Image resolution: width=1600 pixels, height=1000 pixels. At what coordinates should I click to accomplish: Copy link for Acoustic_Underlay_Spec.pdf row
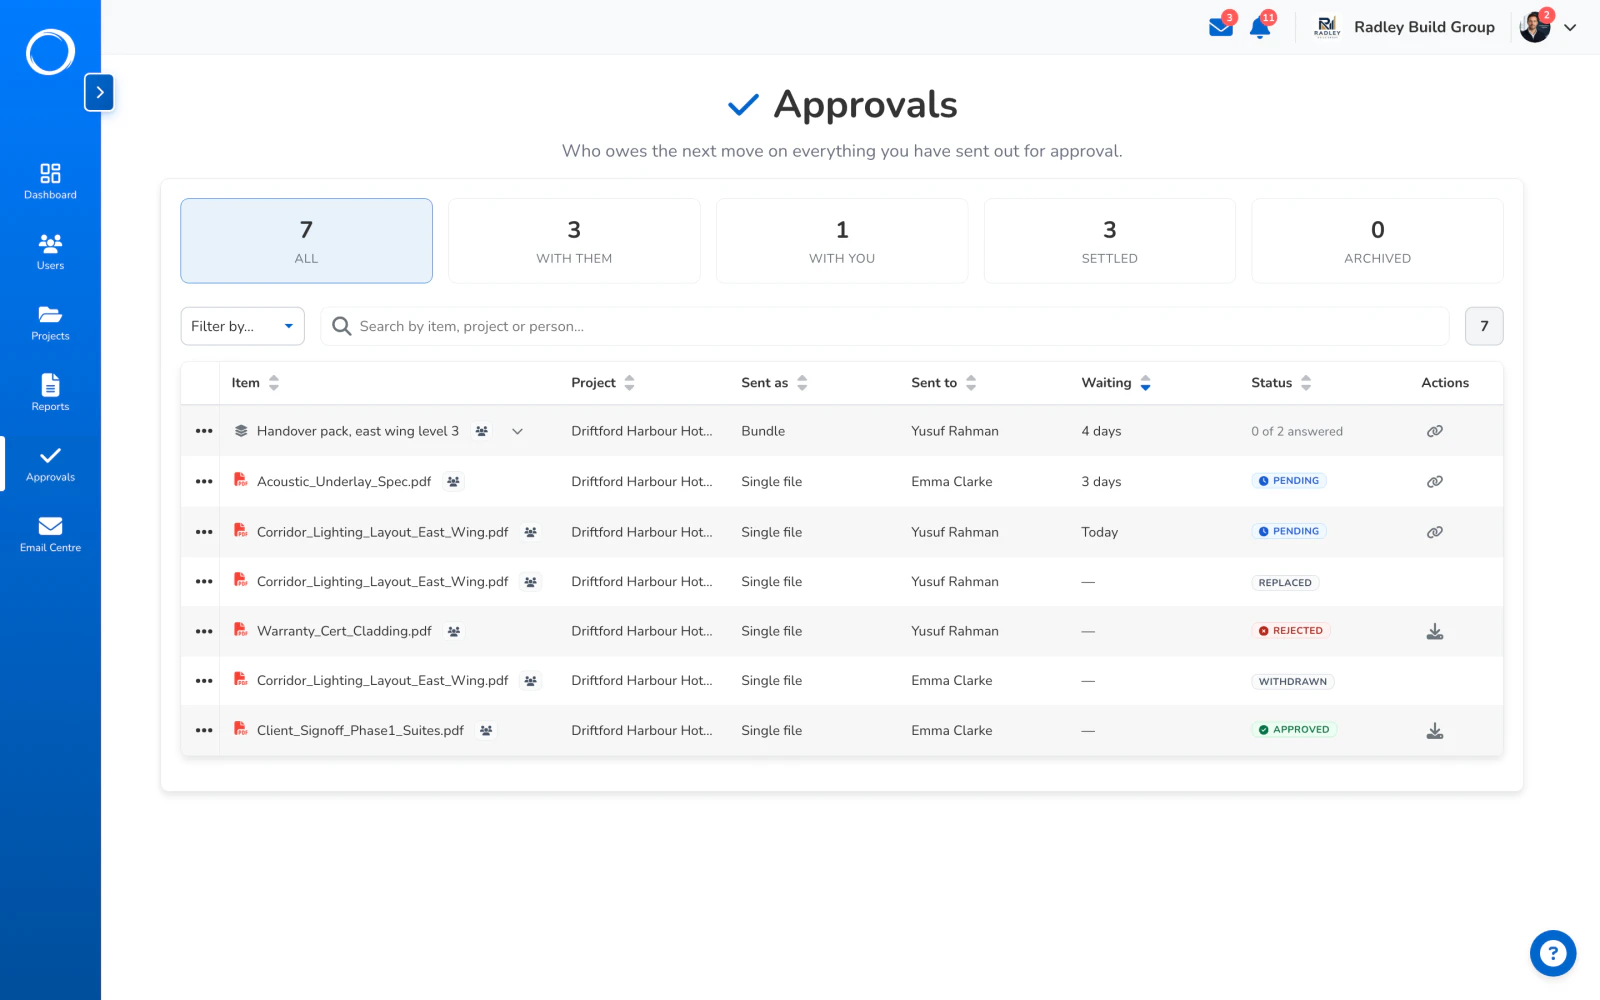(1435, 481)
